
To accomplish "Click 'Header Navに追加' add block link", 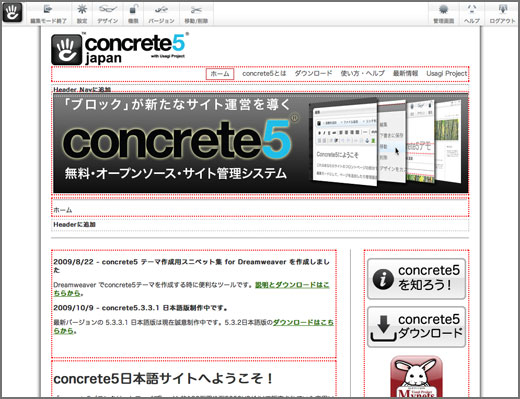I will (82, 89).
